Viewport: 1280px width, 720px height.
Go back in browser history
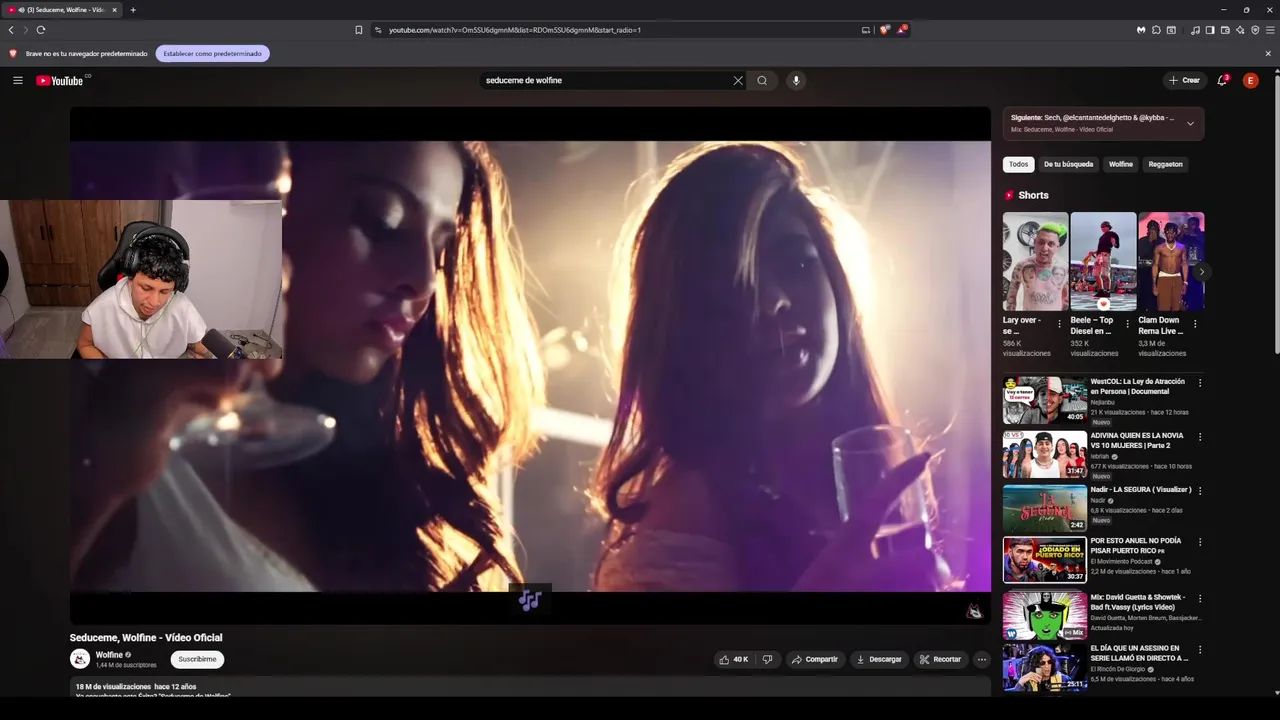click(x=11, y=30)
